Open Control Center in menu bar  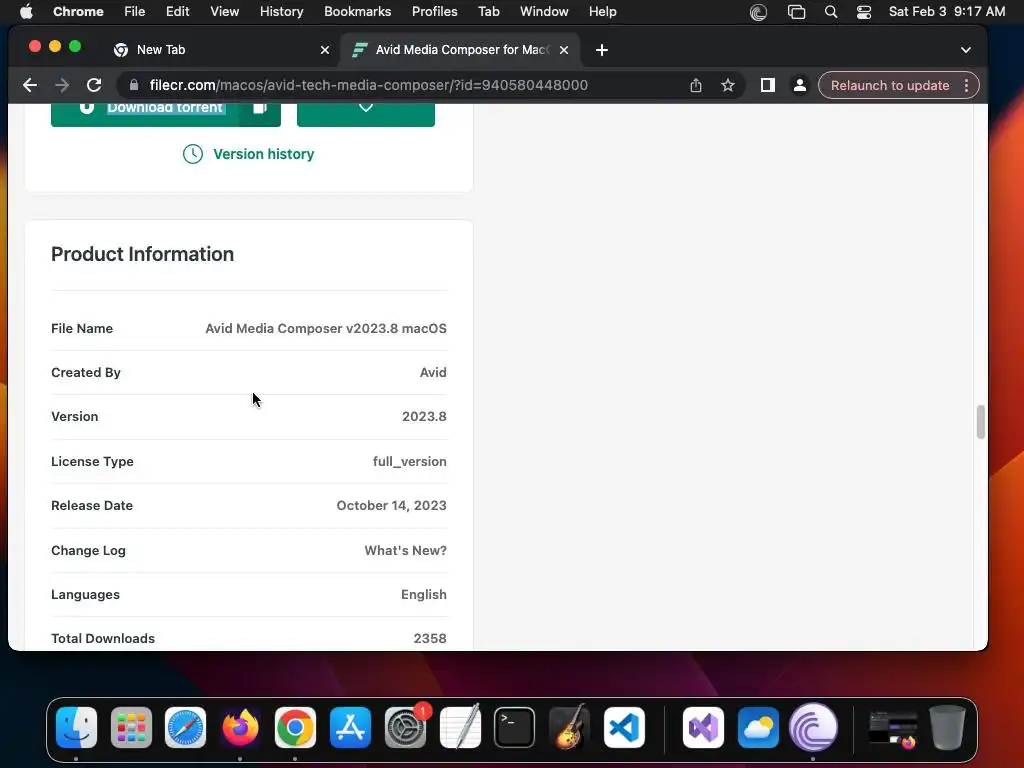(863, 12)
